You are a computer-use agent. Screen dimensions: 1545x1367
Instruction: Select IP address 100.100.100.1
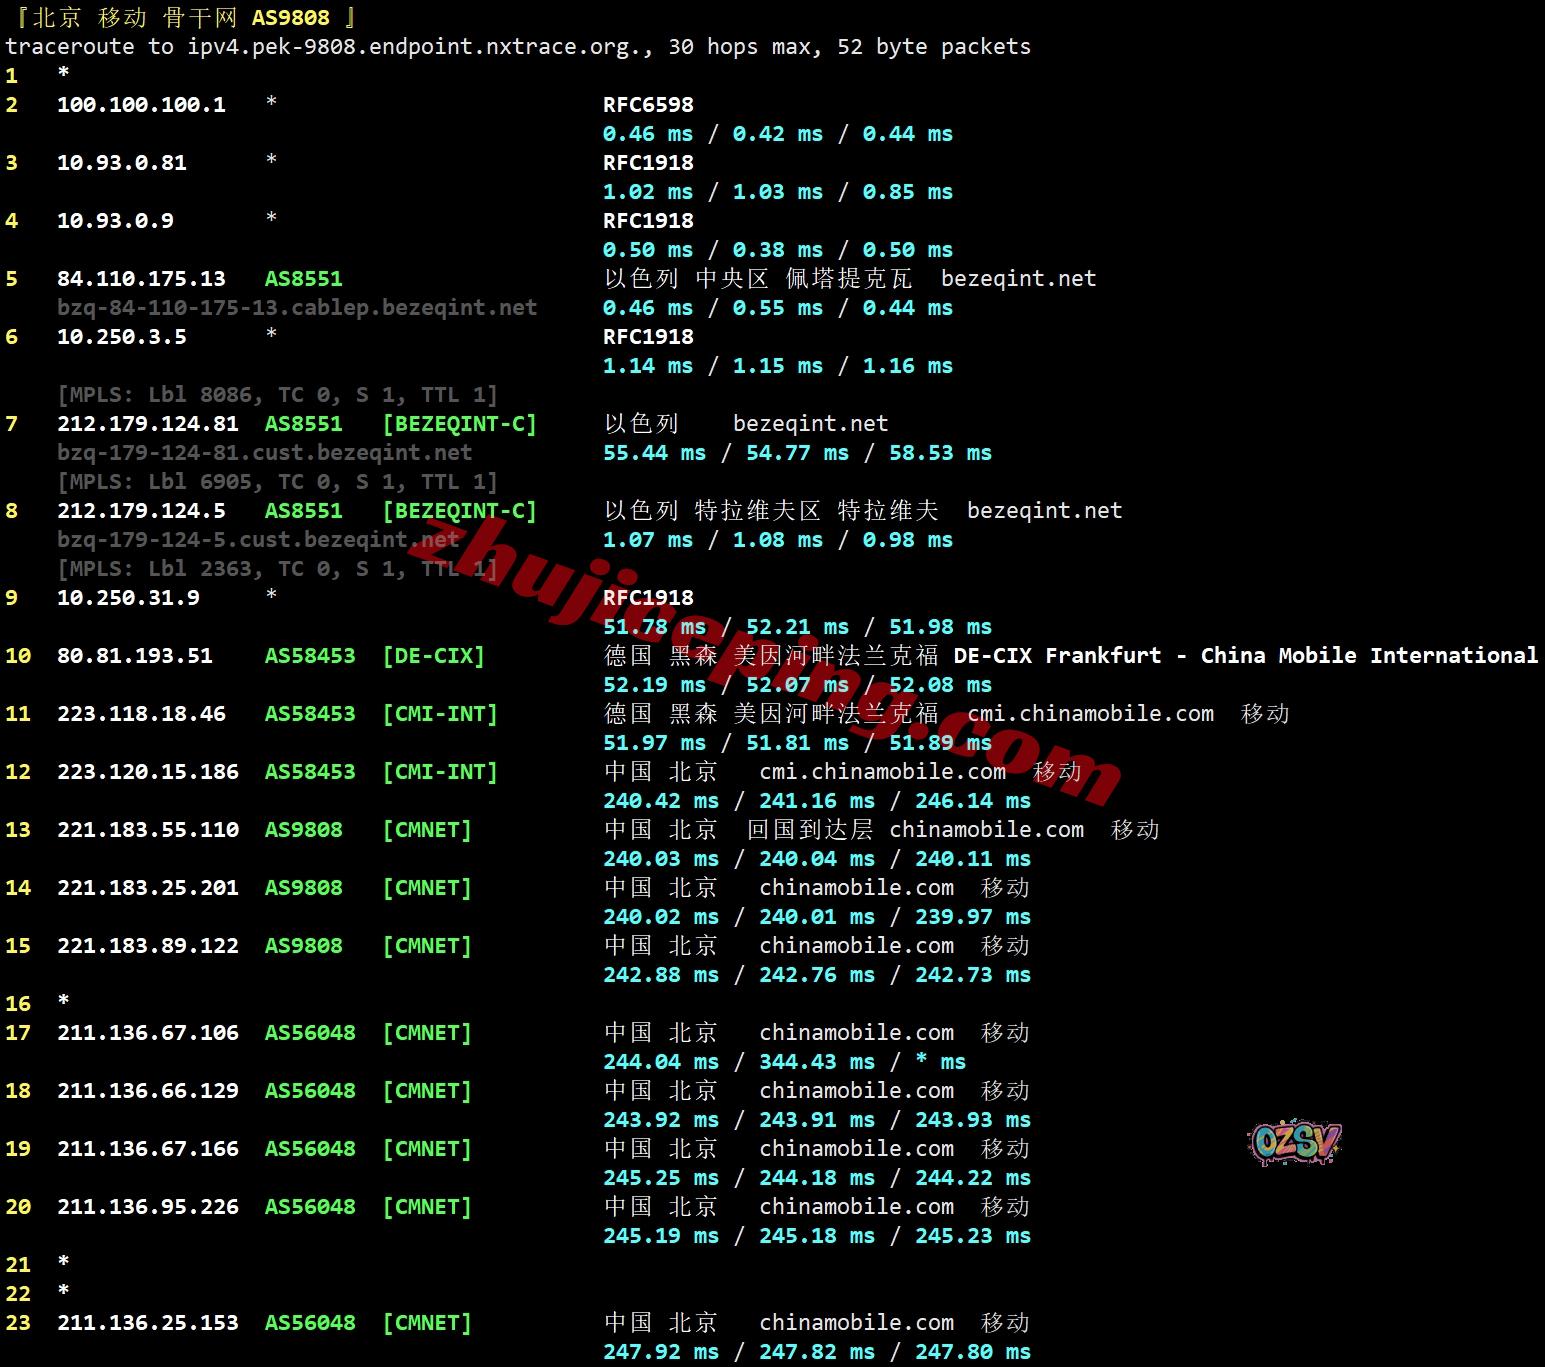141,105
